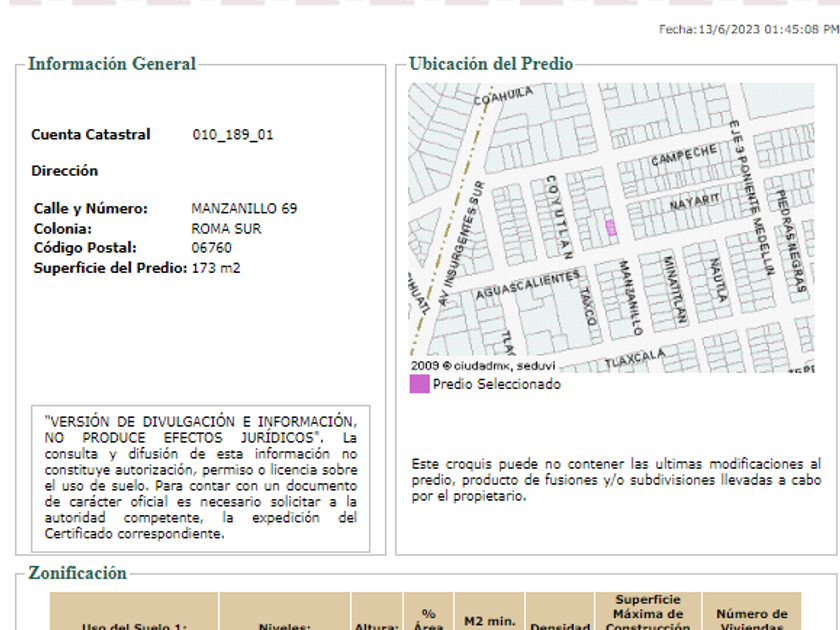The image size is (840, 630).
Task: Click the pink Predio Seleccionado legend swatch
Action: 419,384
